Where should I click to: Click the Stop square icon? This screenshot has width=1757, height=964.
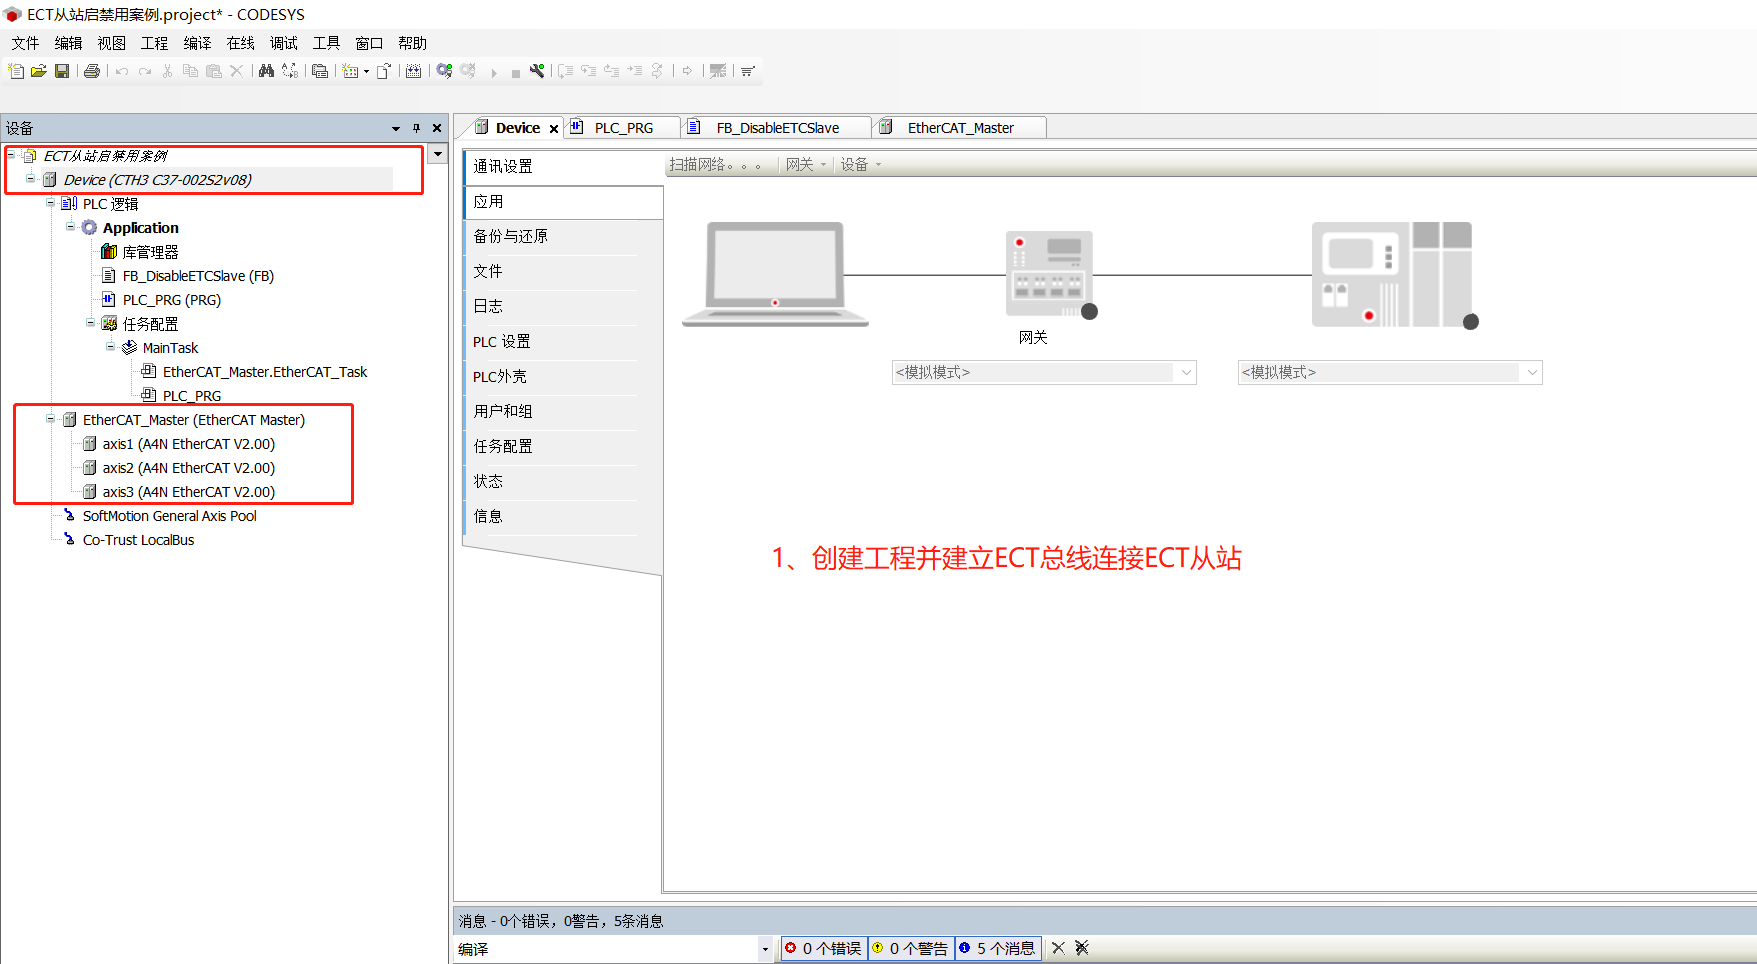(x=515, y=73)
